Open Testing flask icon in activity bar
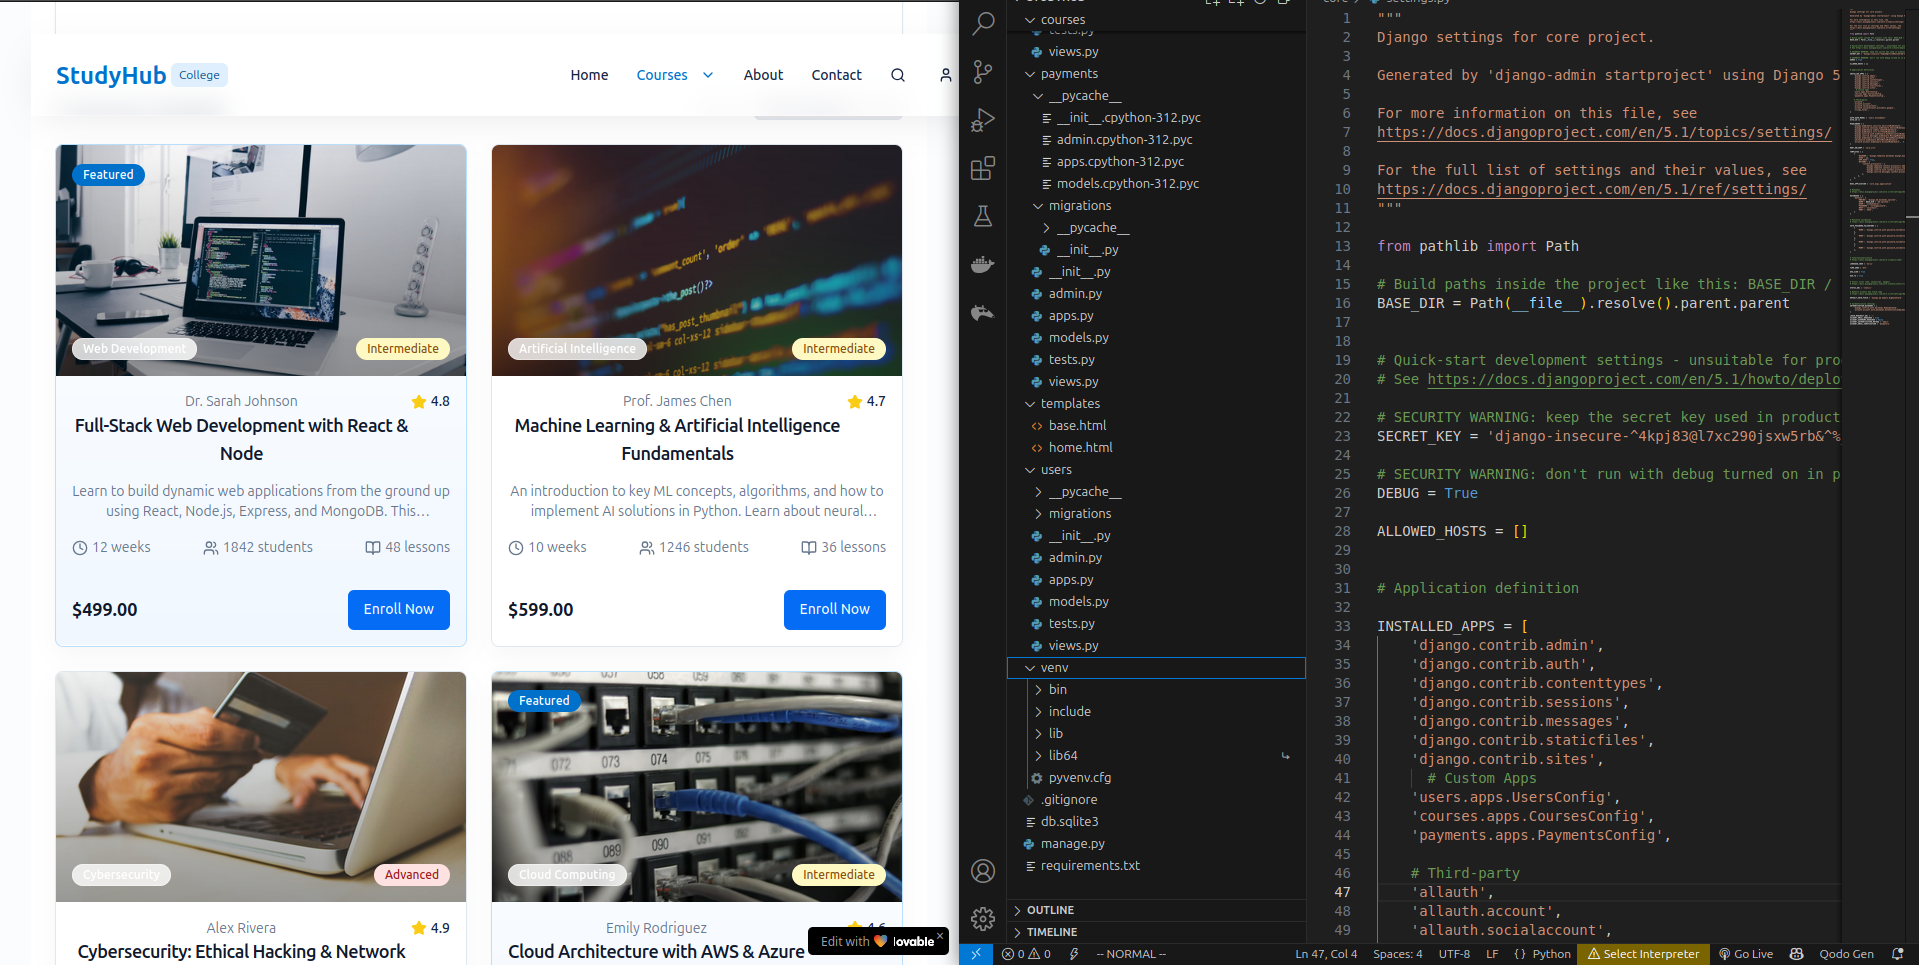Viewport: 1919px width, 965px height. point(983,216)
